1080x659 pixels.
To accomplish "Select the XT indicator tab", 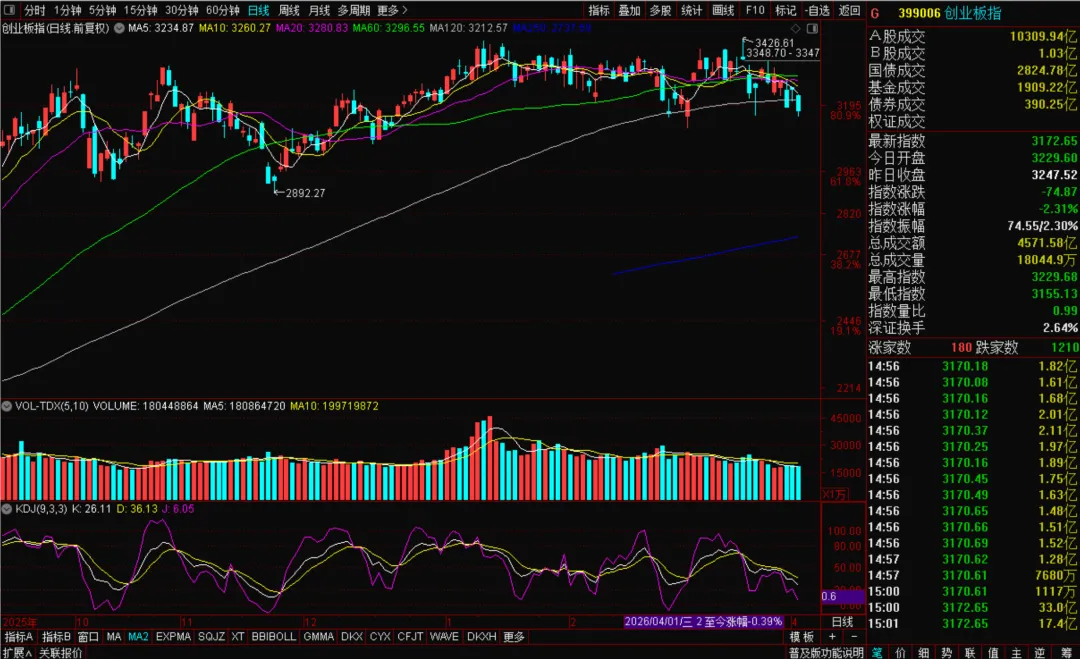I will pos(238,637).
